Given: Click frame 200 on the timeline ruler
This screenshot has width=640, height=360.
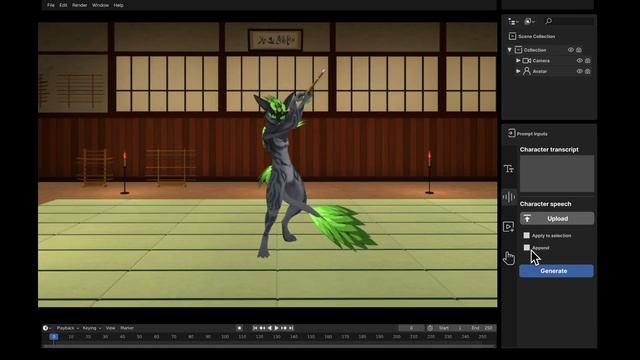Looking at the screenshot, I should [x=396, y=337].
